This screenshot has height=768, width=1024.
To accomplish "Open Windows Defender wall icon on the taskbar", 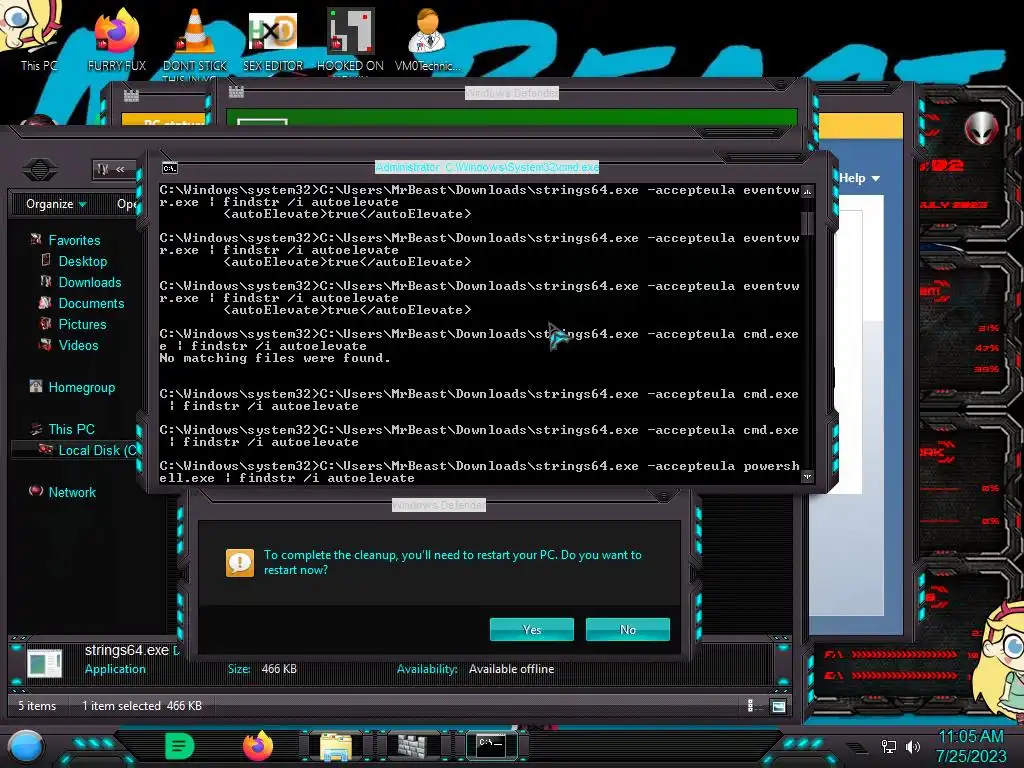I will click(x=413, y=746).
